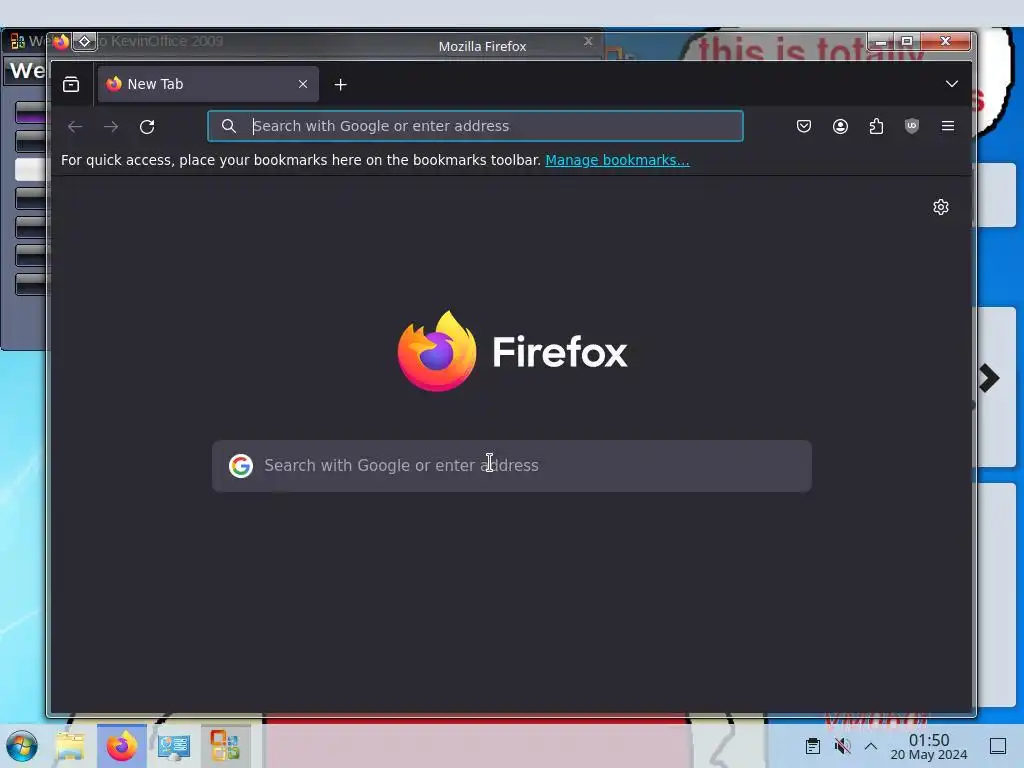Open the hamburger application menu
The image size is (1024, 768).
(x=948, y=126)
